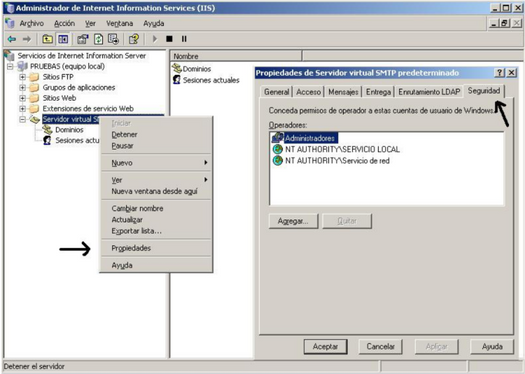Expand the Grupos de aplicaciones node
The height and width of the screenshot is (374, 525).
pyautogui.click(x=22, y=88)
